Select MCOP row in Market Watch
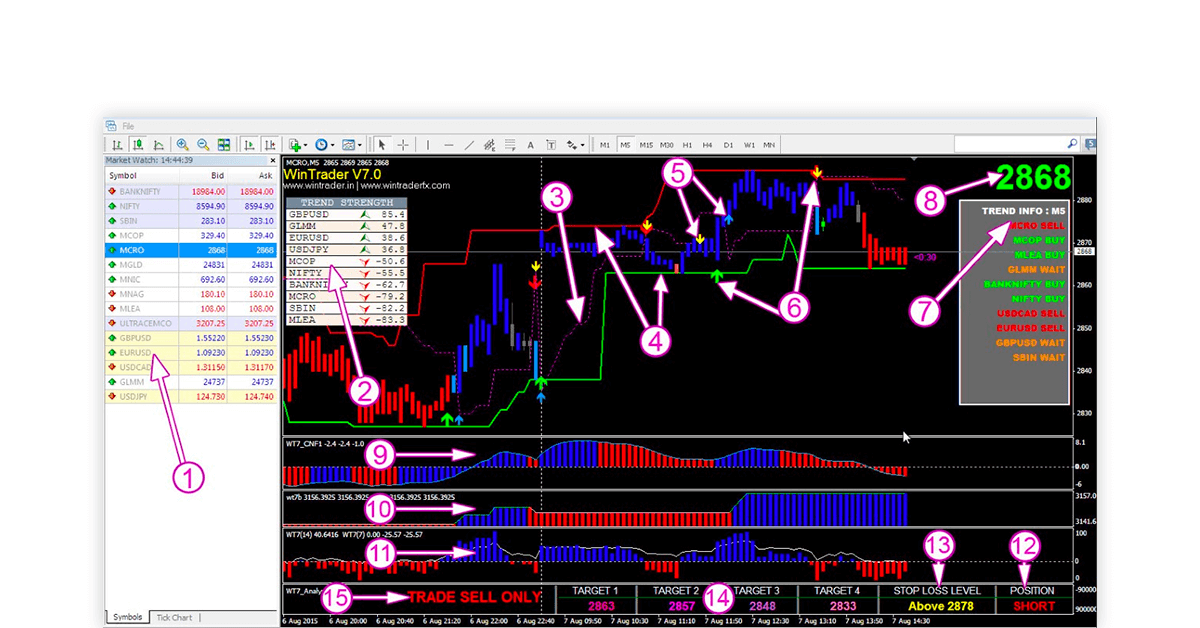This screenshot has width=1200, height=628. coord(192,235)
